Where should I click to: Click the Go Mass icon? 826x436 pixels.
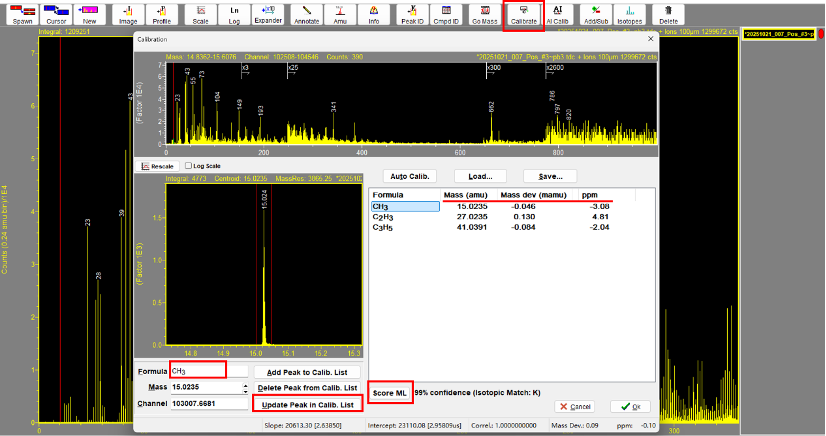pyautogui.click(x=484, y=14)
